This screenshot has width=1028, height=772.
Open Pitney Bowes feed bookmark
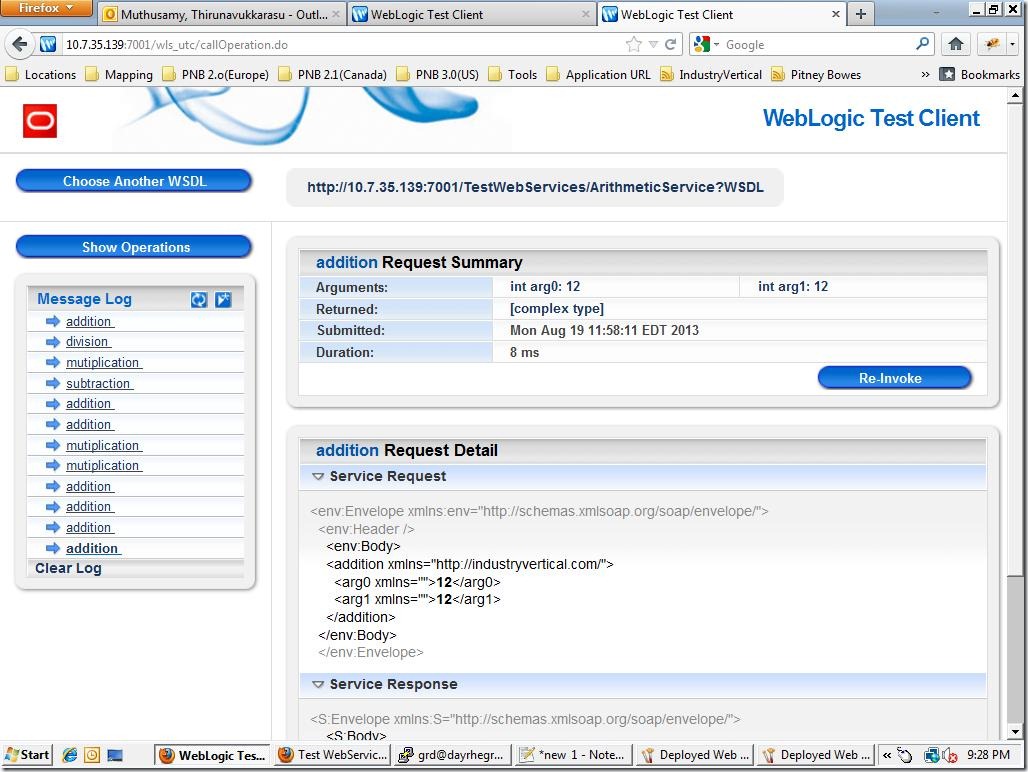[x=816, y=75]
